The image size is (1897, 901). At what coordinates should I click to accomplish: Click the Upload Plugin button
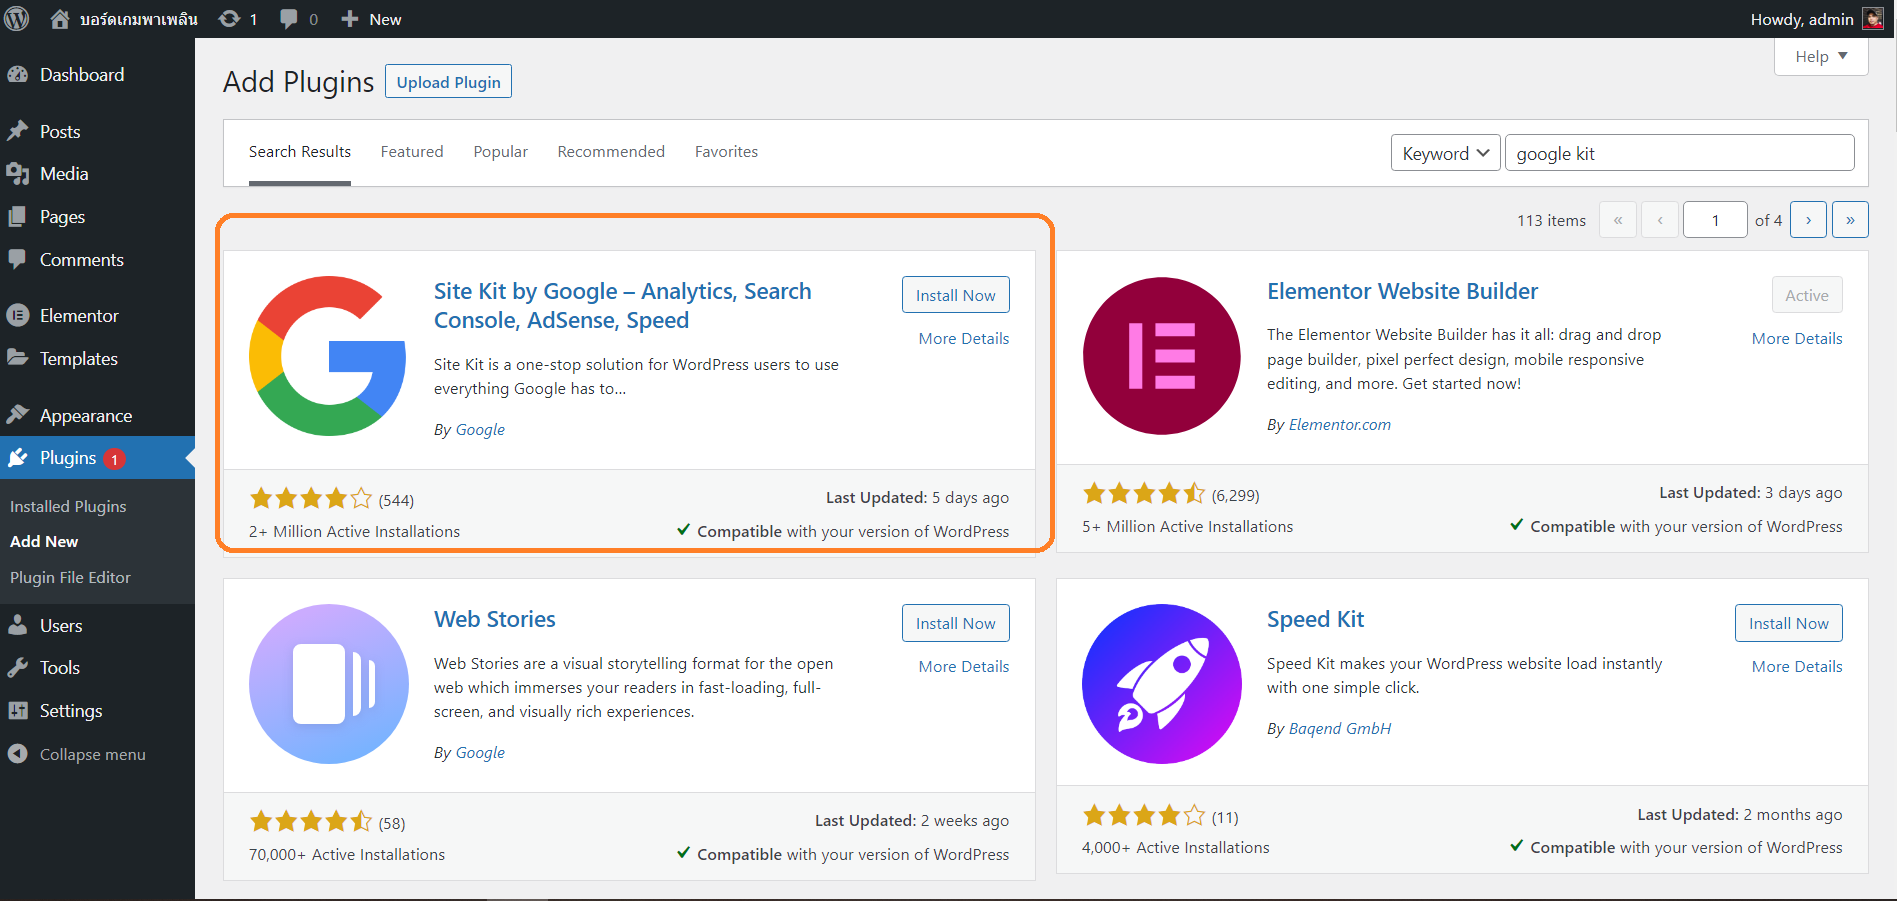tap(448, 82)
